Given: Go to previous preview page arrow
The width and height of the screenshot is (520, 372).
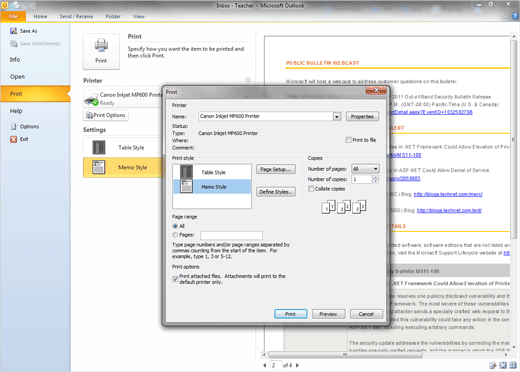Looking at the screenshot, I should [x=265, y=365].
